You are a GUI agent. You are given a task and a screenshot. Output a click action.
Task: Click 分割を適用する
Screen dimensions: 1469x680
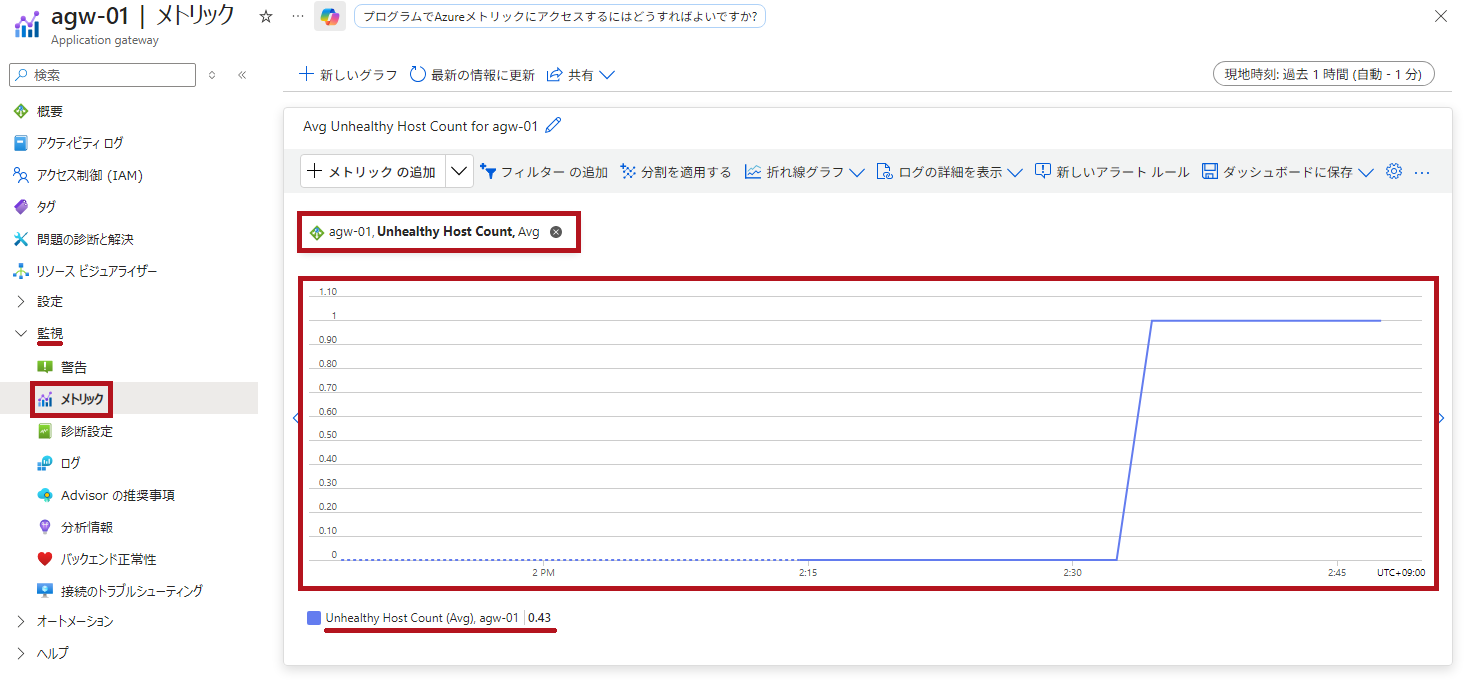[x=676, y=172]
